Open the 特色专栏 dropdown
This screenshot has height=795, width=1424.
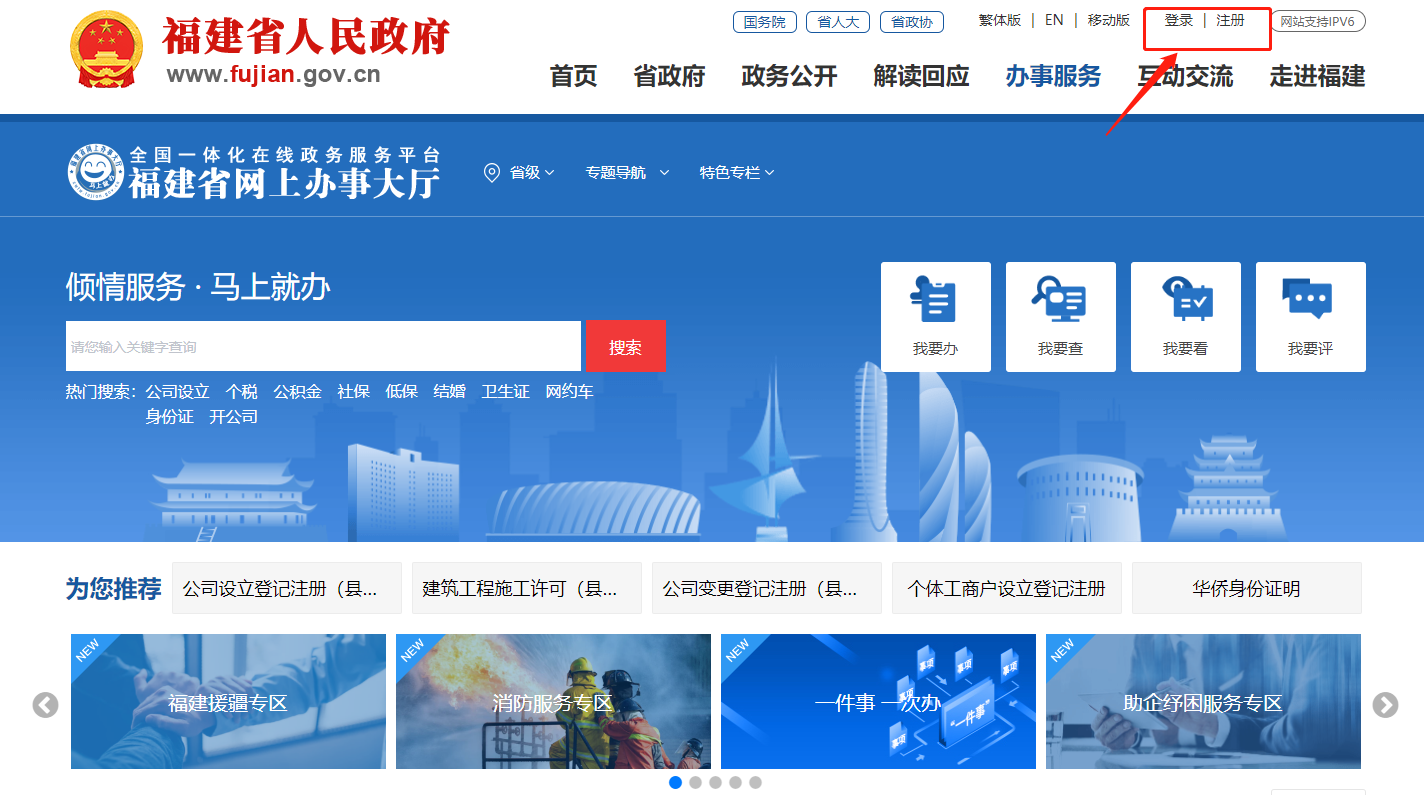(x=737, y=173)
